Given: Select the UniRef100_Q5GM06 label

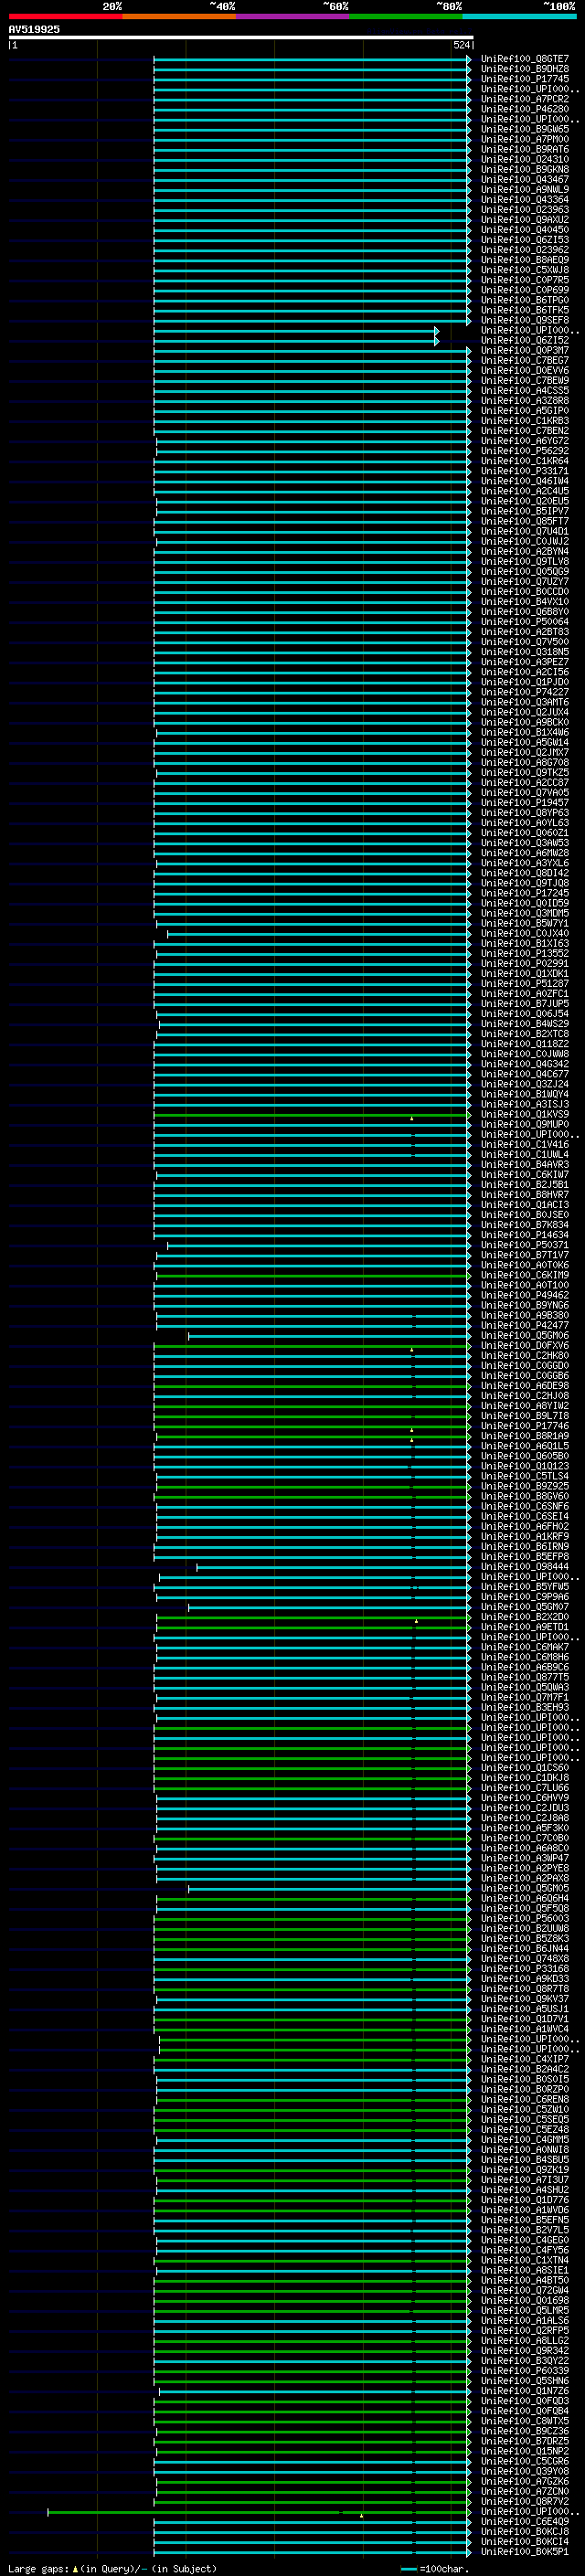Looking at the screenshot, I should (525, 1335).
